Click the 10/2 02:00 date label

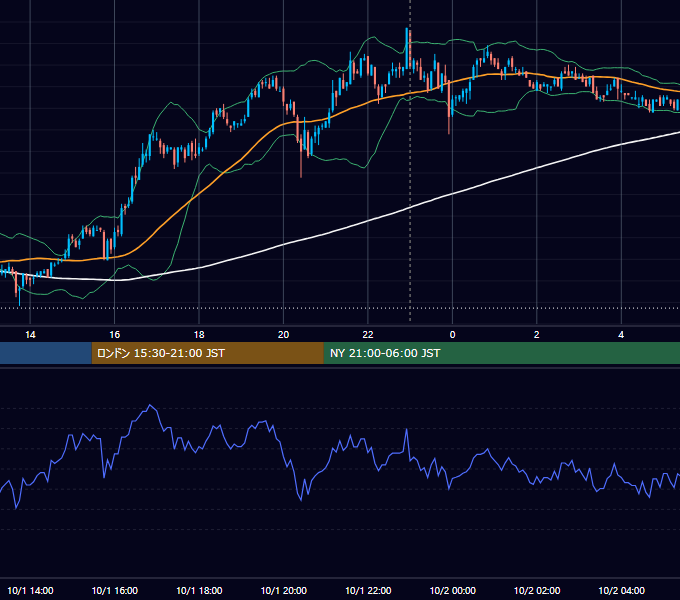[537, 590]
